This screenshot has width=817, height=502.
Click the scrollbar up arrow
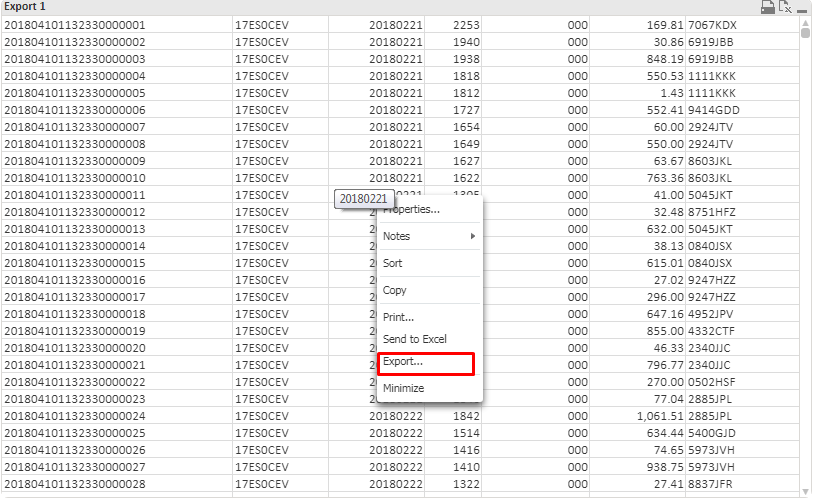coord(806,23)
